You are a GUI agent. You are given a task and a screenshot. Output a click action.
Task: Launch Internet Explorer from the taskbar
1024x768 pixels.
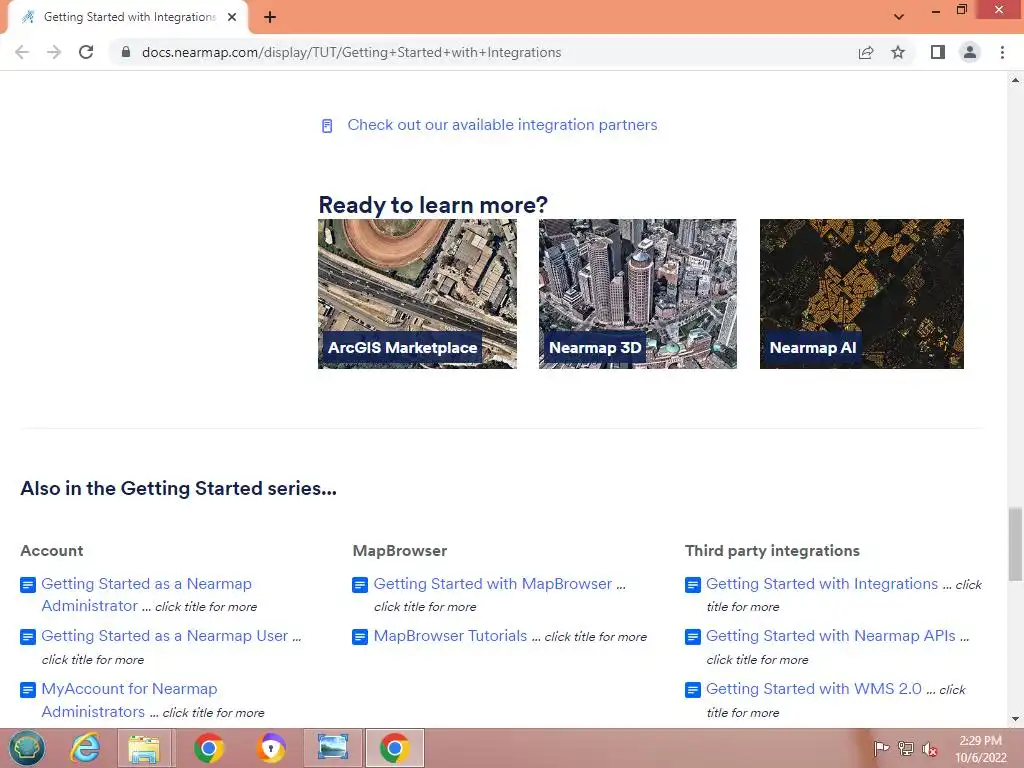click(x=85, y=748)
